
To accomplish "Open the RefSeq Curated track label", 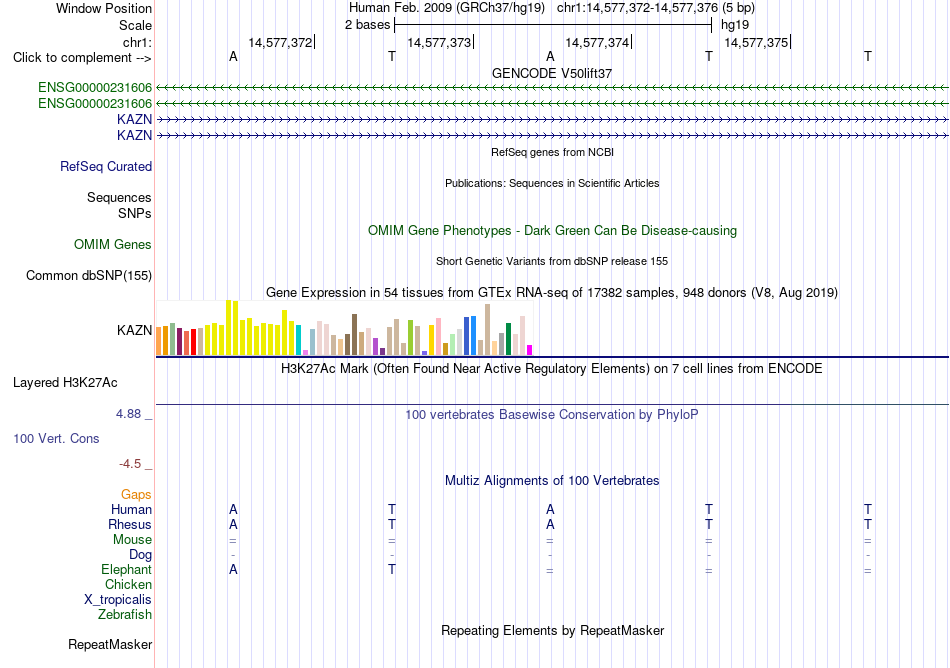I will (106, 167).
